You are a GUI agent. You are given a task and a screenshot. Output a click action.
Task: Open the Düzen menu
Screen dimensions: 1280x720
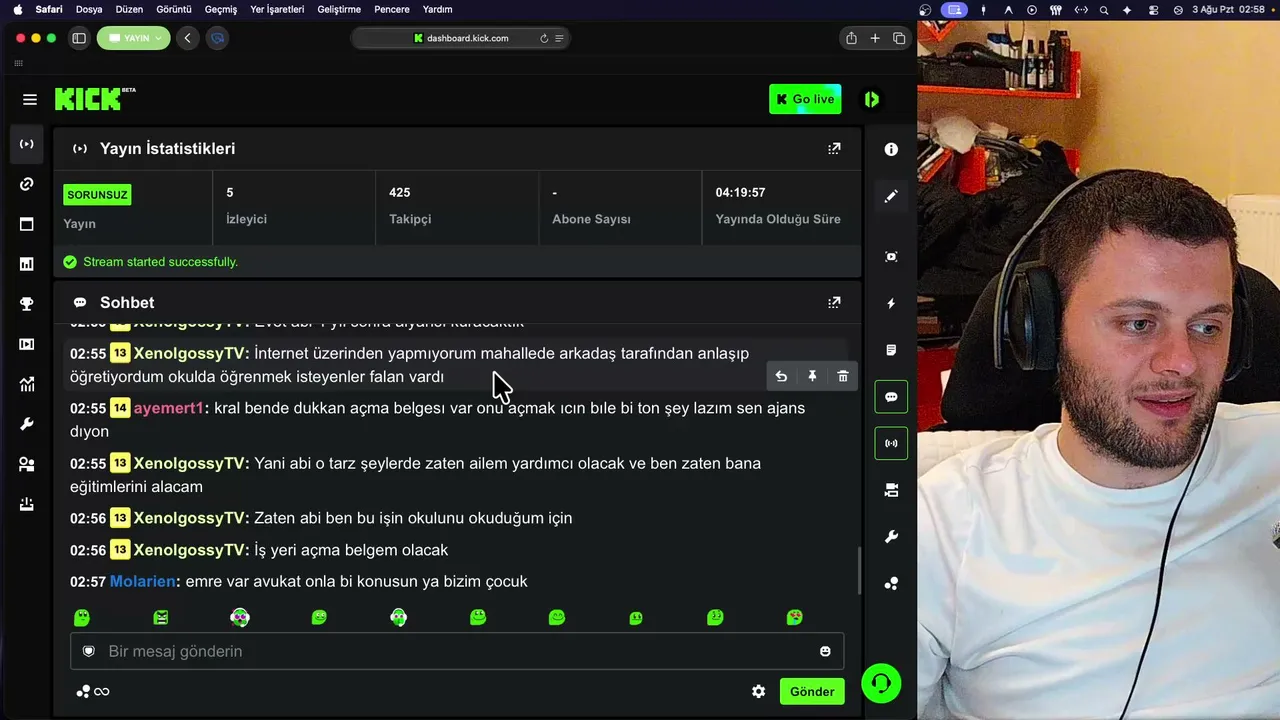(129, 9)
